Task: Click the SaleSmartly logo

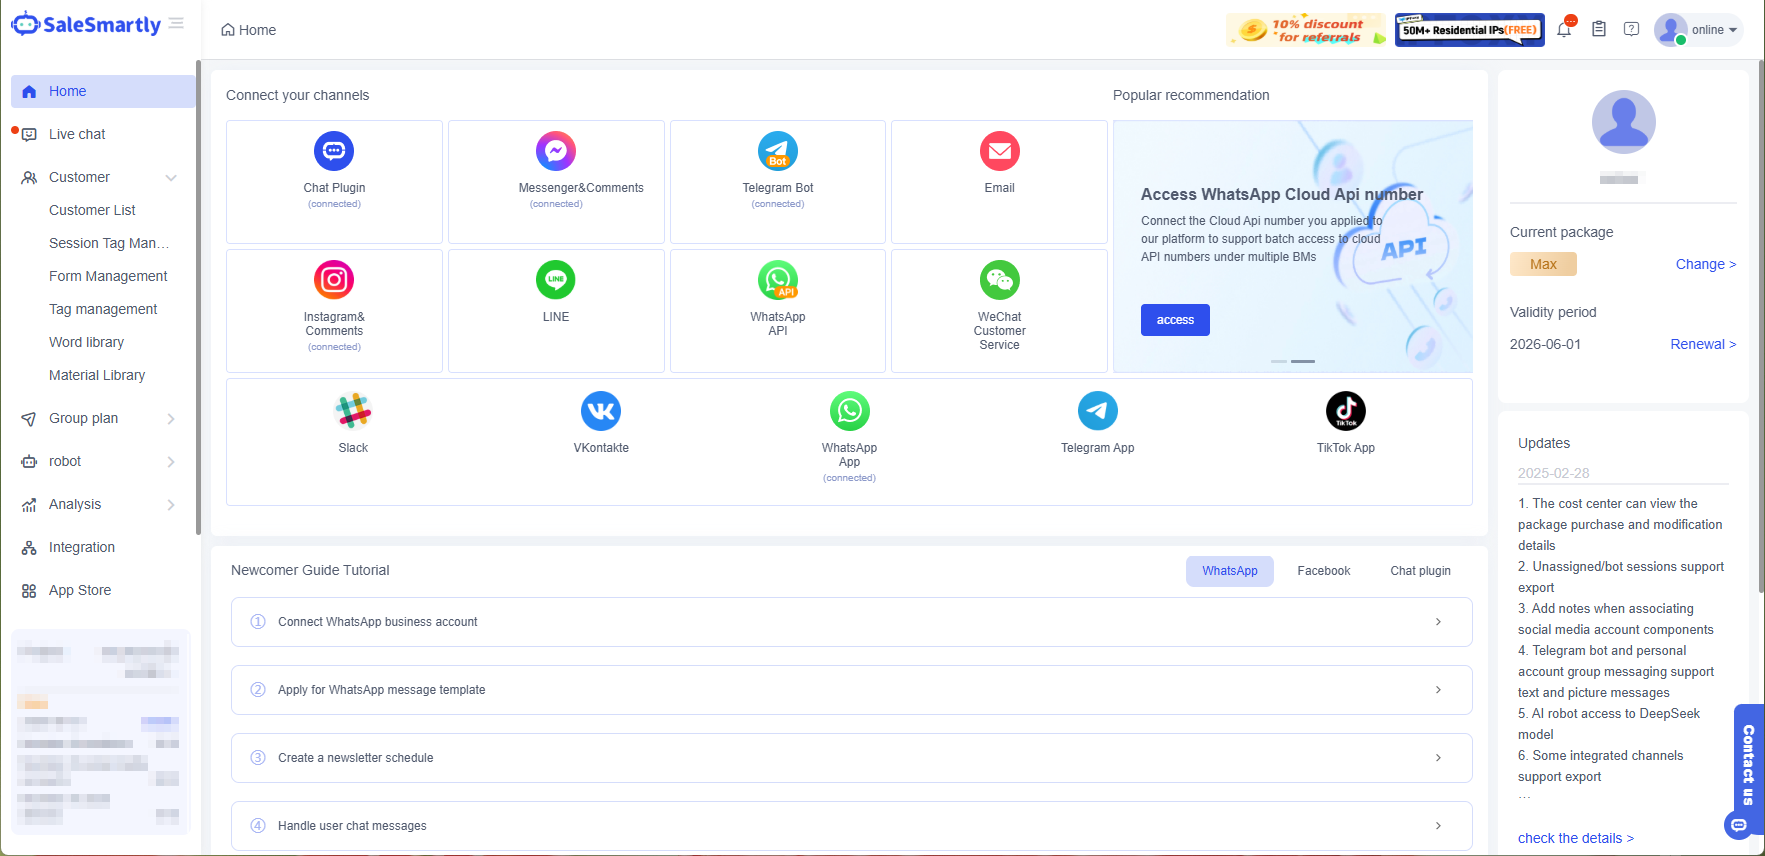Action: [x=86, y=25]
